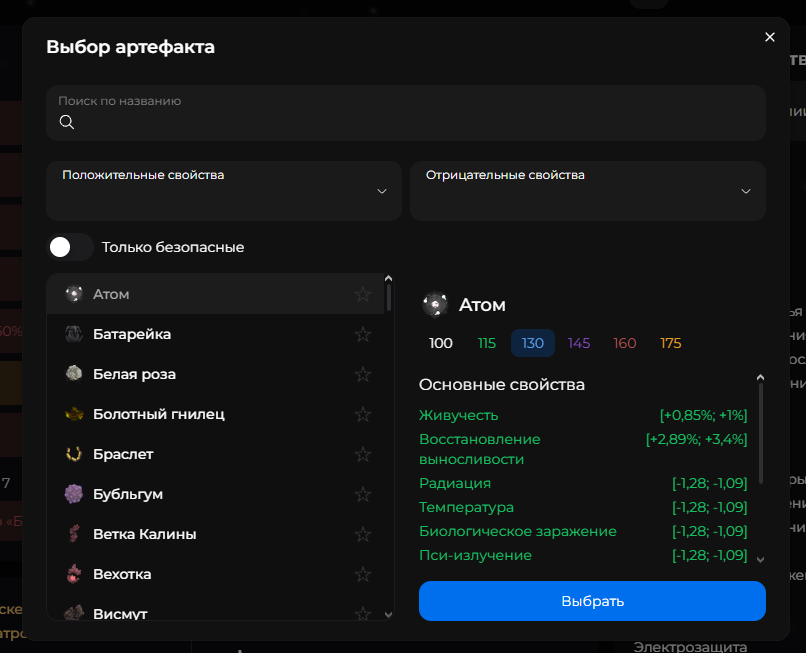Favorite Батарейка using its star
The height and width of the screenshot is (653, 806).
pyautogui.click(x=363, y=334)
